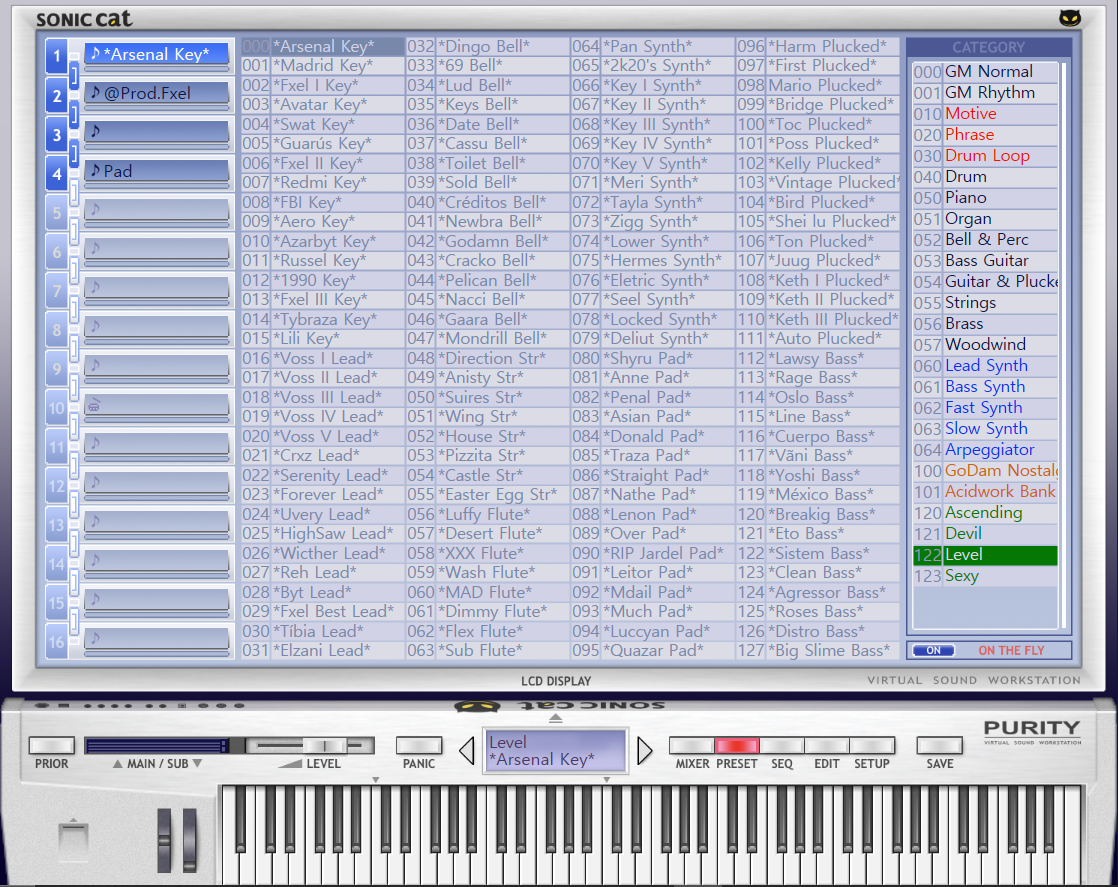This screenshot has height=887, width=1118.
Task: Go to previous preset with left arrow
Action: [x=467, y=750]
